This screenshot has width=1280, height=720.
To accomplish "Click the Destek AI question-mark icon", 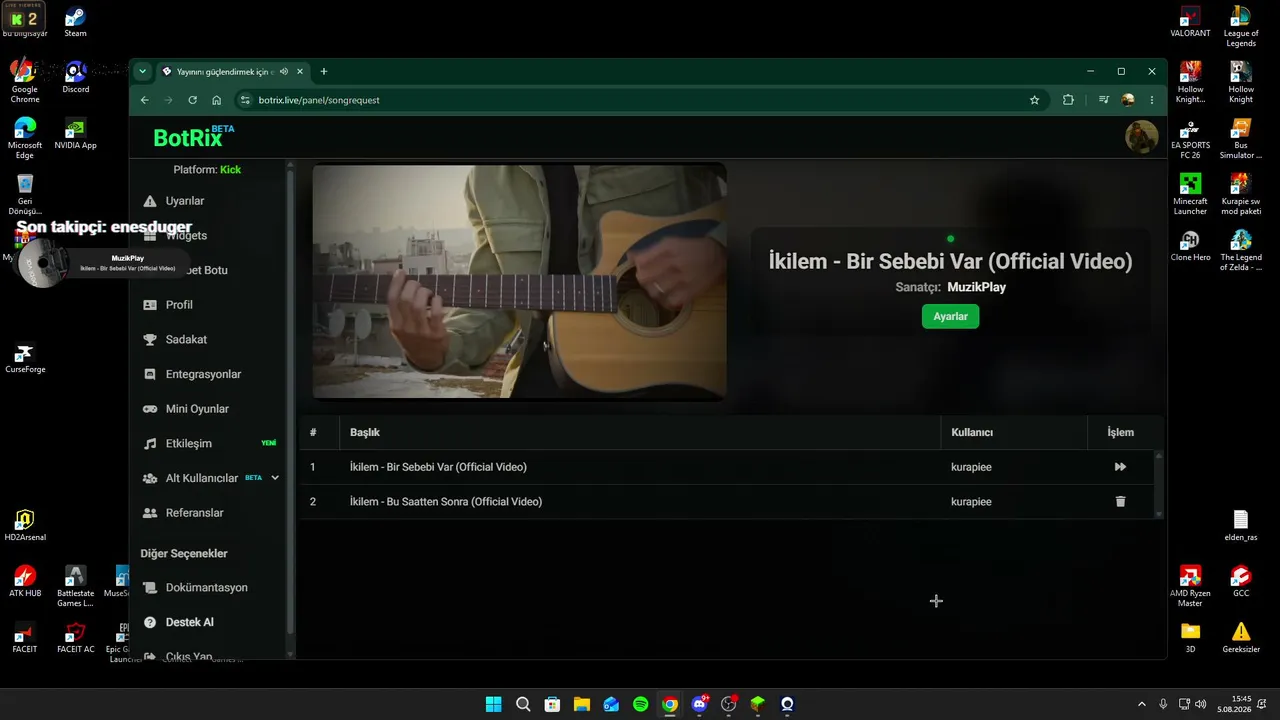I will [150, 622].
